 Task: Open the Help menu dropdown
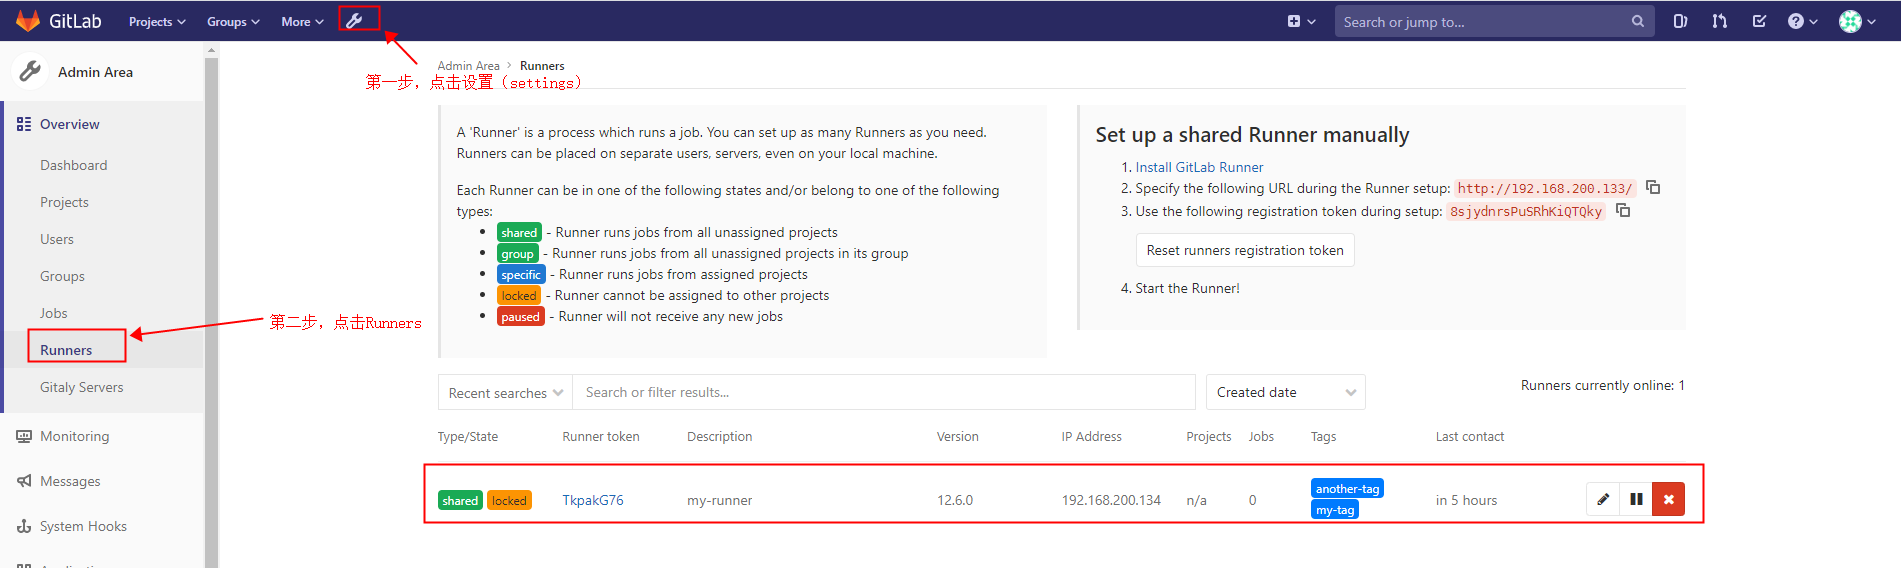tap(1802, 21)
